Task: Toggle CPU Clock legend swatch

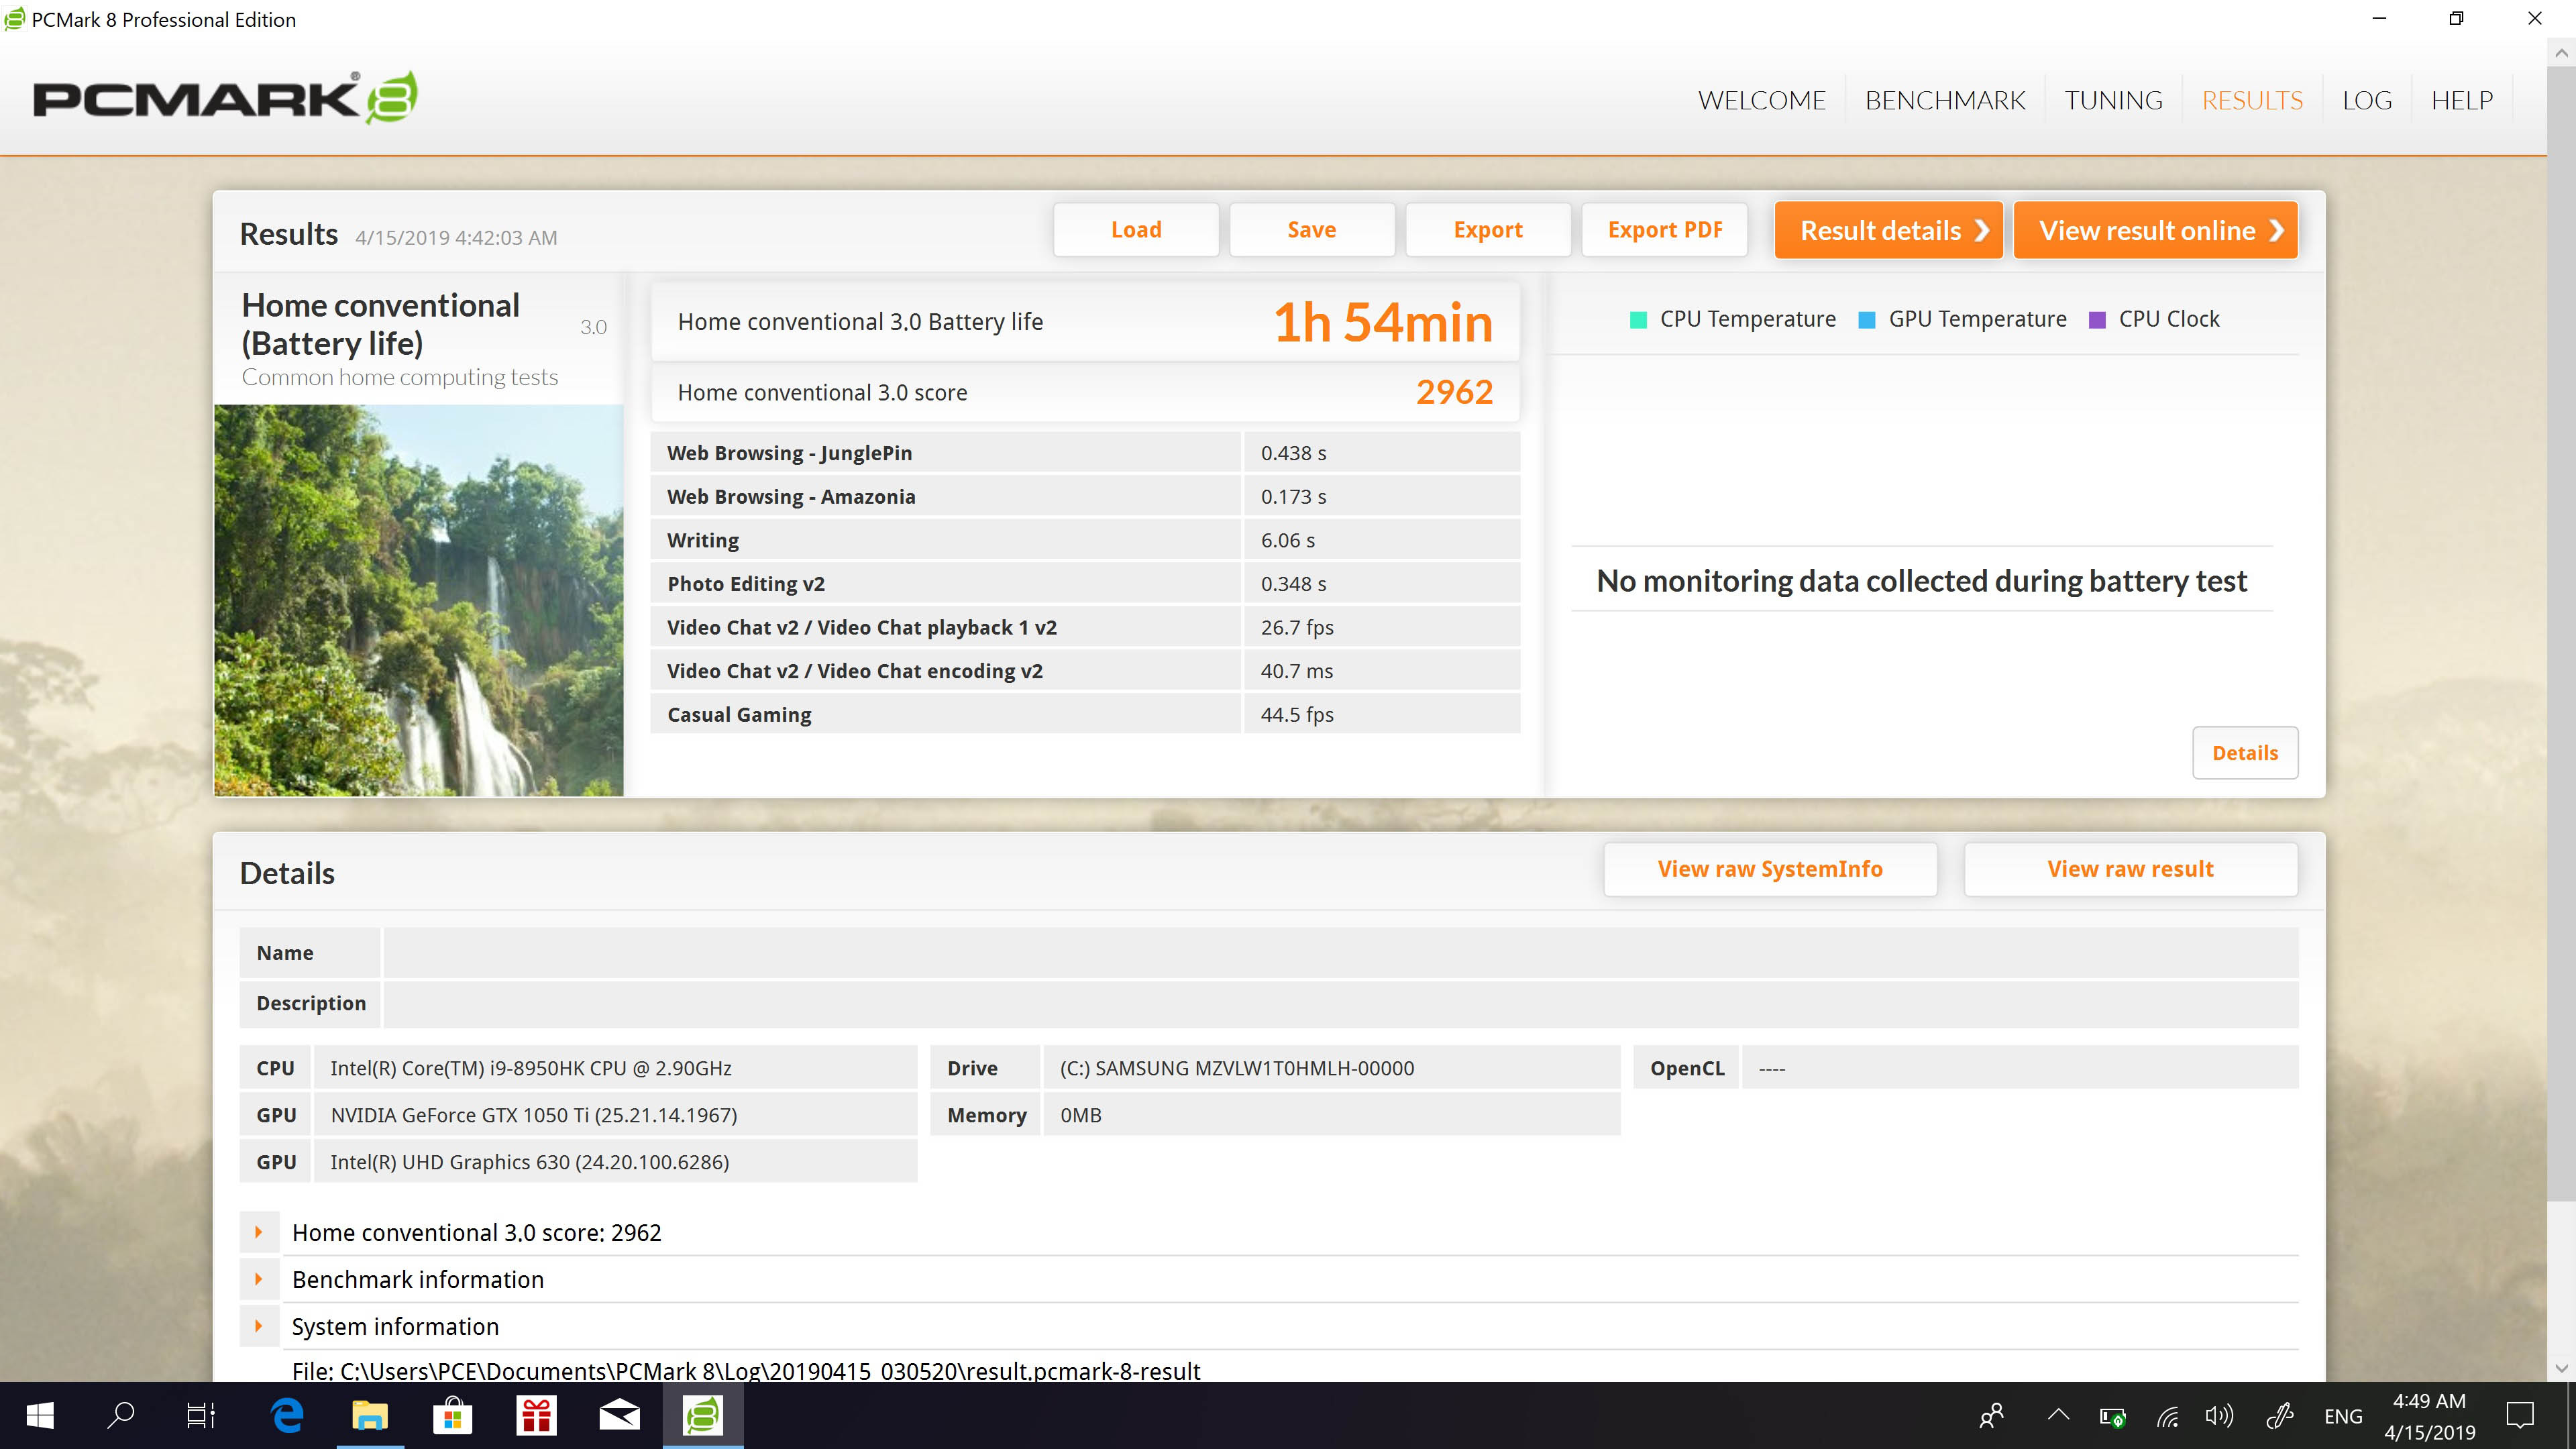Action: 2097,320
